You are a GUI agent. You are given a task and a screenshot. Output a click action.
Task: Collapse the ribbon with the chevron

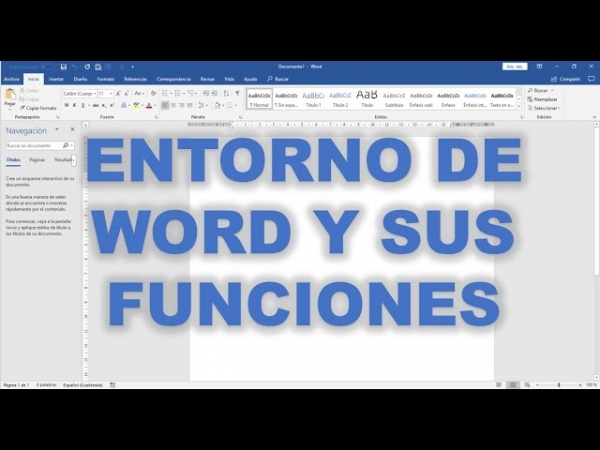point(594,117)
